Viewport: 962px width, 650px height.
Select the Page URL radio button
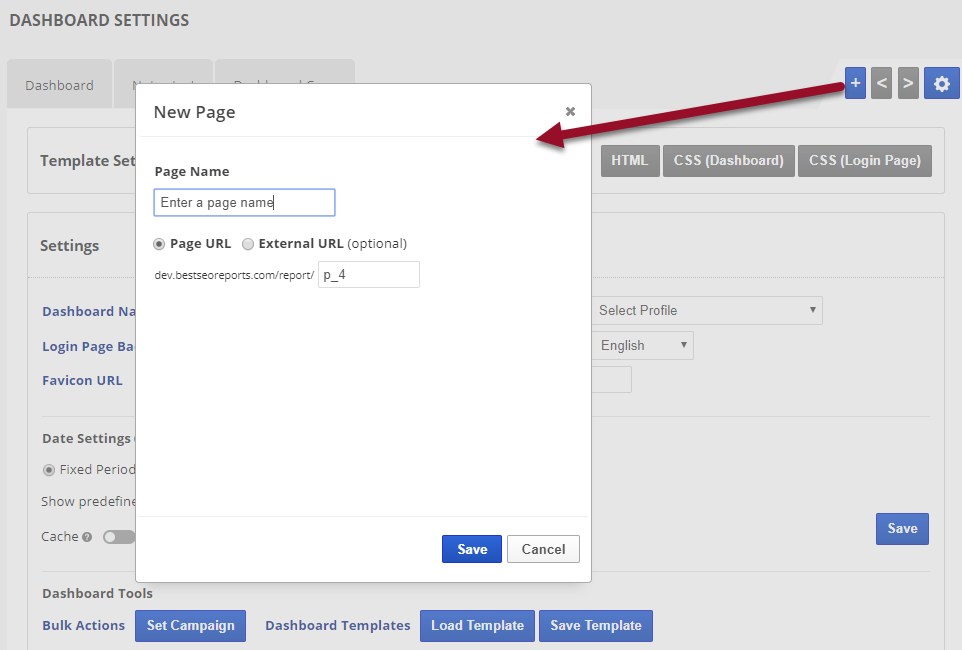coord(159,243)
